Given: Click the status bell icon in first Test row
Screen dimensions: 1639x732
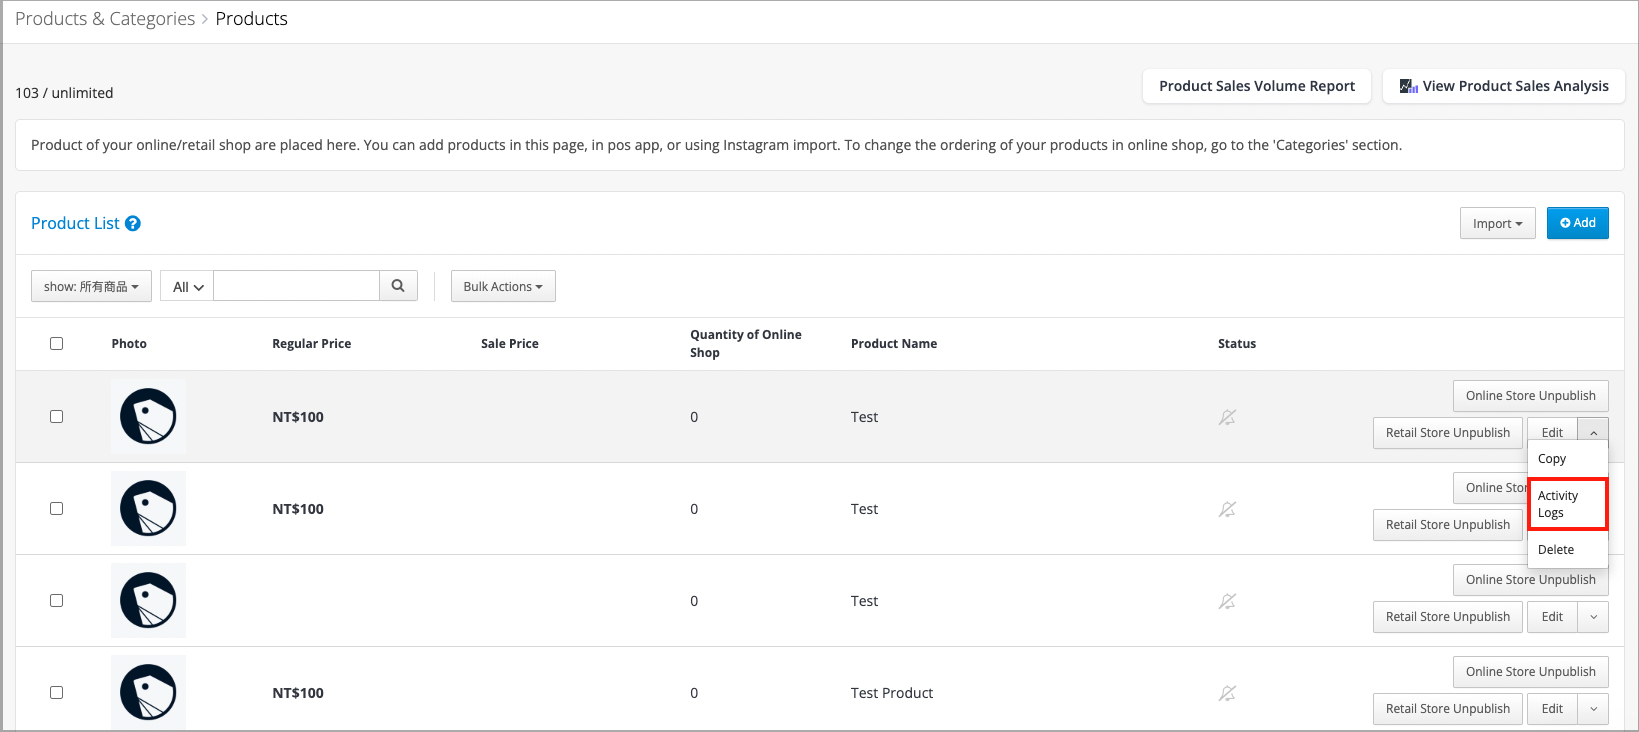Looking at the screenshot, I should (1227, 417).
